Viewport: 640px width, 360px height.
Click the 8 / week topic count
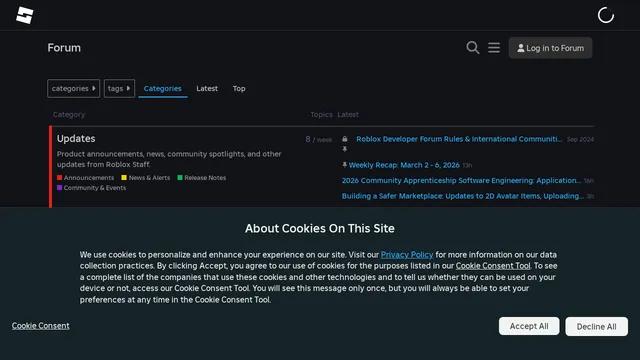click(x=319, y=140)
